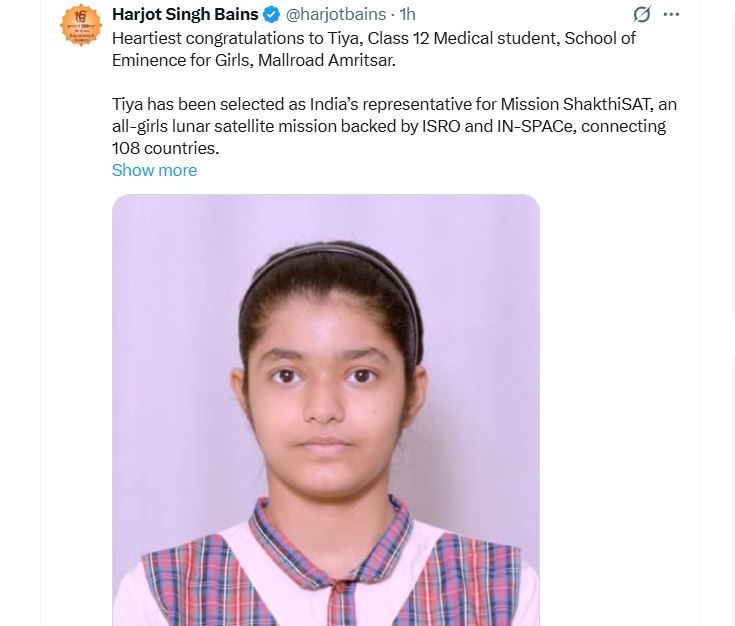Viewport: 735px width, 626px height.
Task: Expand the tweet with Show more
Action: (154, 170)
